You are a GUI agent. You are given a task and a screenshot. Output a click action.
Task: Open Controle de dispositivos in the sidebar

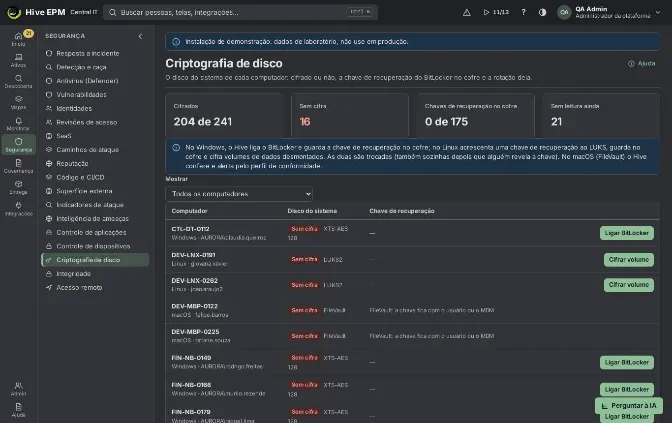click(x=95, y=246)
